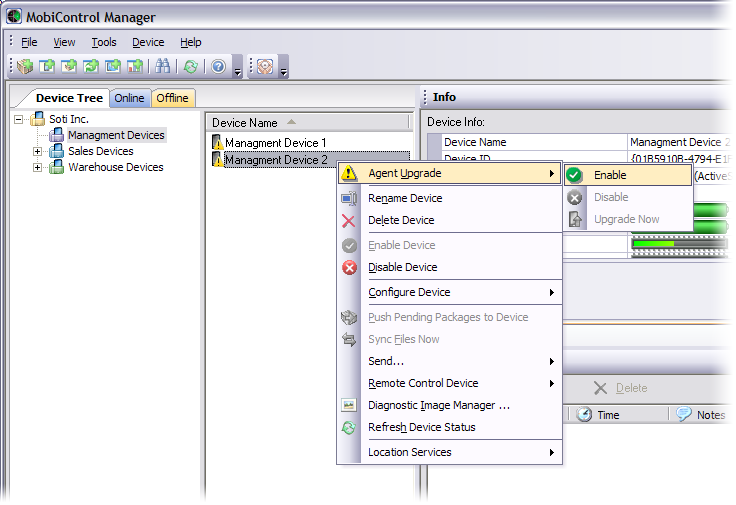Click the green refresh toolbar icon
This screenshot has width=736, height=505.
(x=191, y=66)
